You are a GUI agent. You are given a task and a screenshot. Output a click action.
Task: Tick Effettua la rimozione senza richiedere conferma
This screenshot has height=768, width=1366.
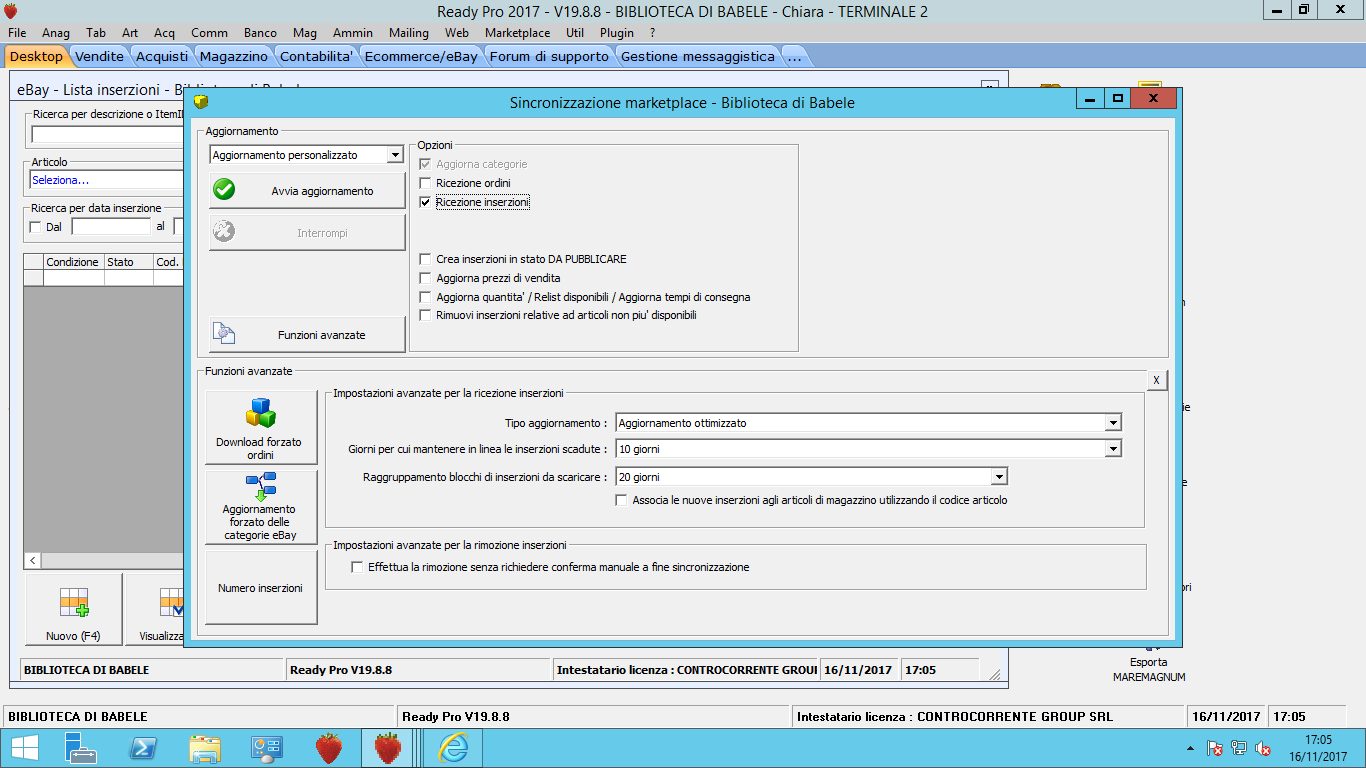point(358,567)
